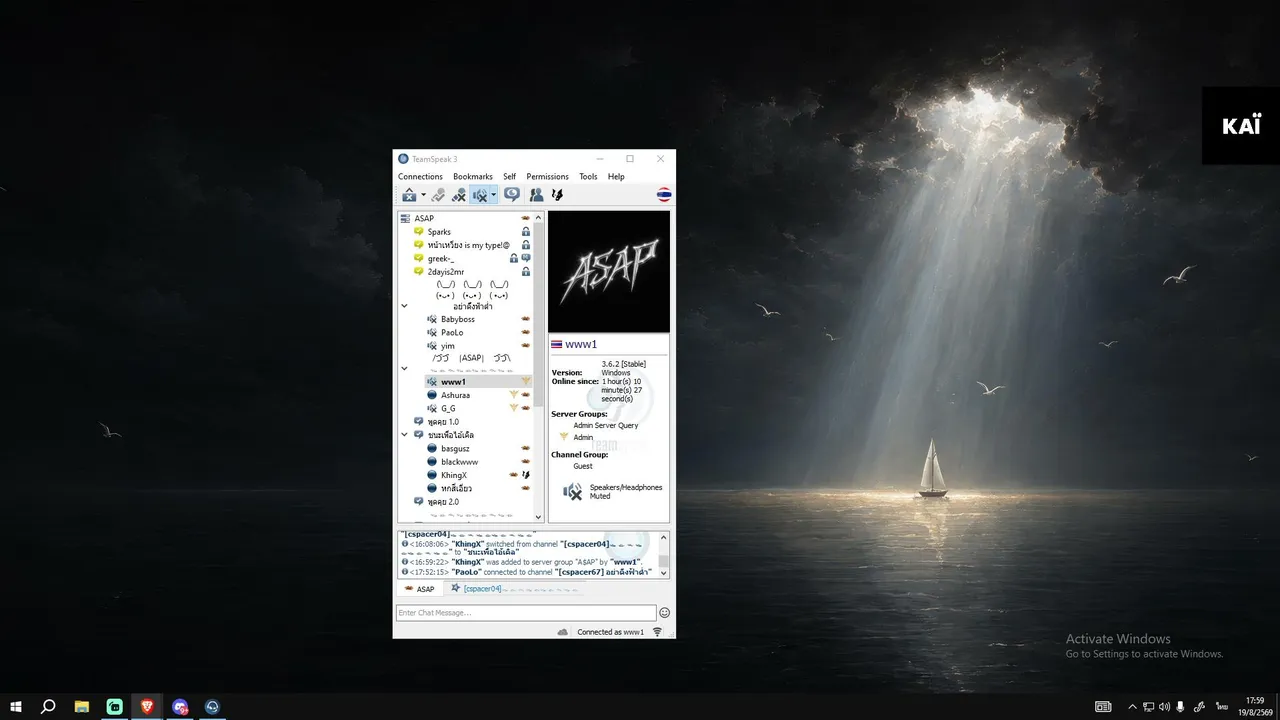1280x720 pixels.
Task: Click the lightning badge icon next to KhingX
Action: (x=526, y=475)
